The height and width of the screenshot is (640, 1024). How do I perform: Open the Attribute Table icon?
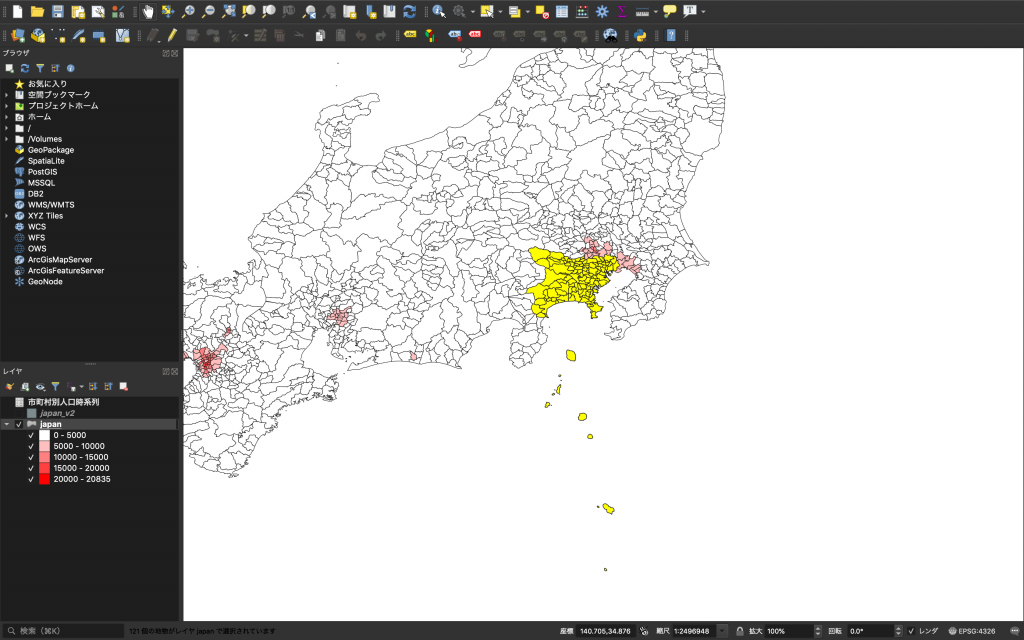click(x=562, y=11)
